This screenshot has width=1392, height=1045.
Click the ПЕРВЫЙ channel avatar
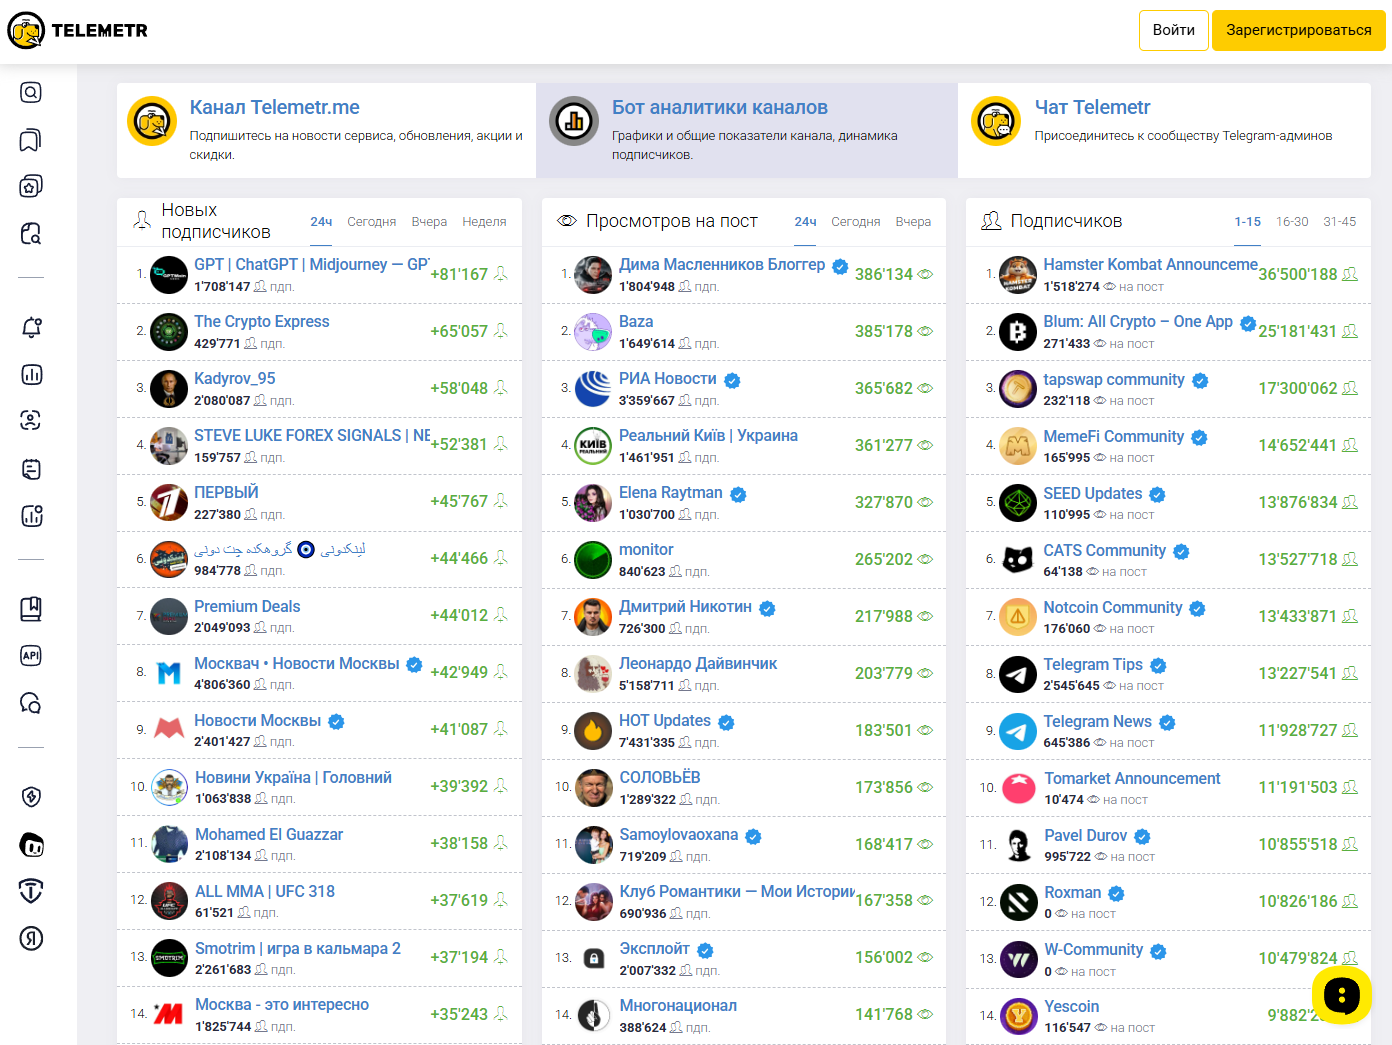click(x=169, y=502)
